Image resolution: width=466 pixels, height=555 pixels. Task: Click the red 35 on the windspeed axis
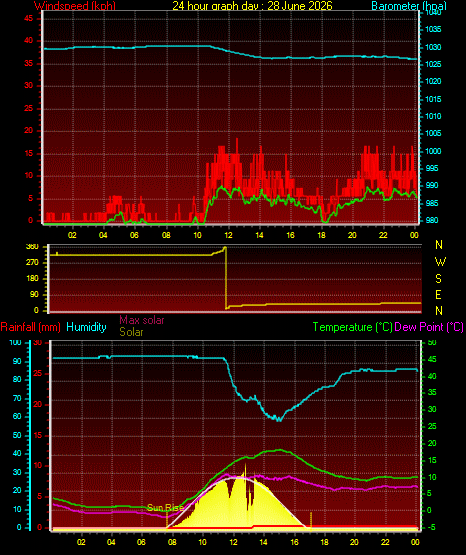tap(28, 63)
